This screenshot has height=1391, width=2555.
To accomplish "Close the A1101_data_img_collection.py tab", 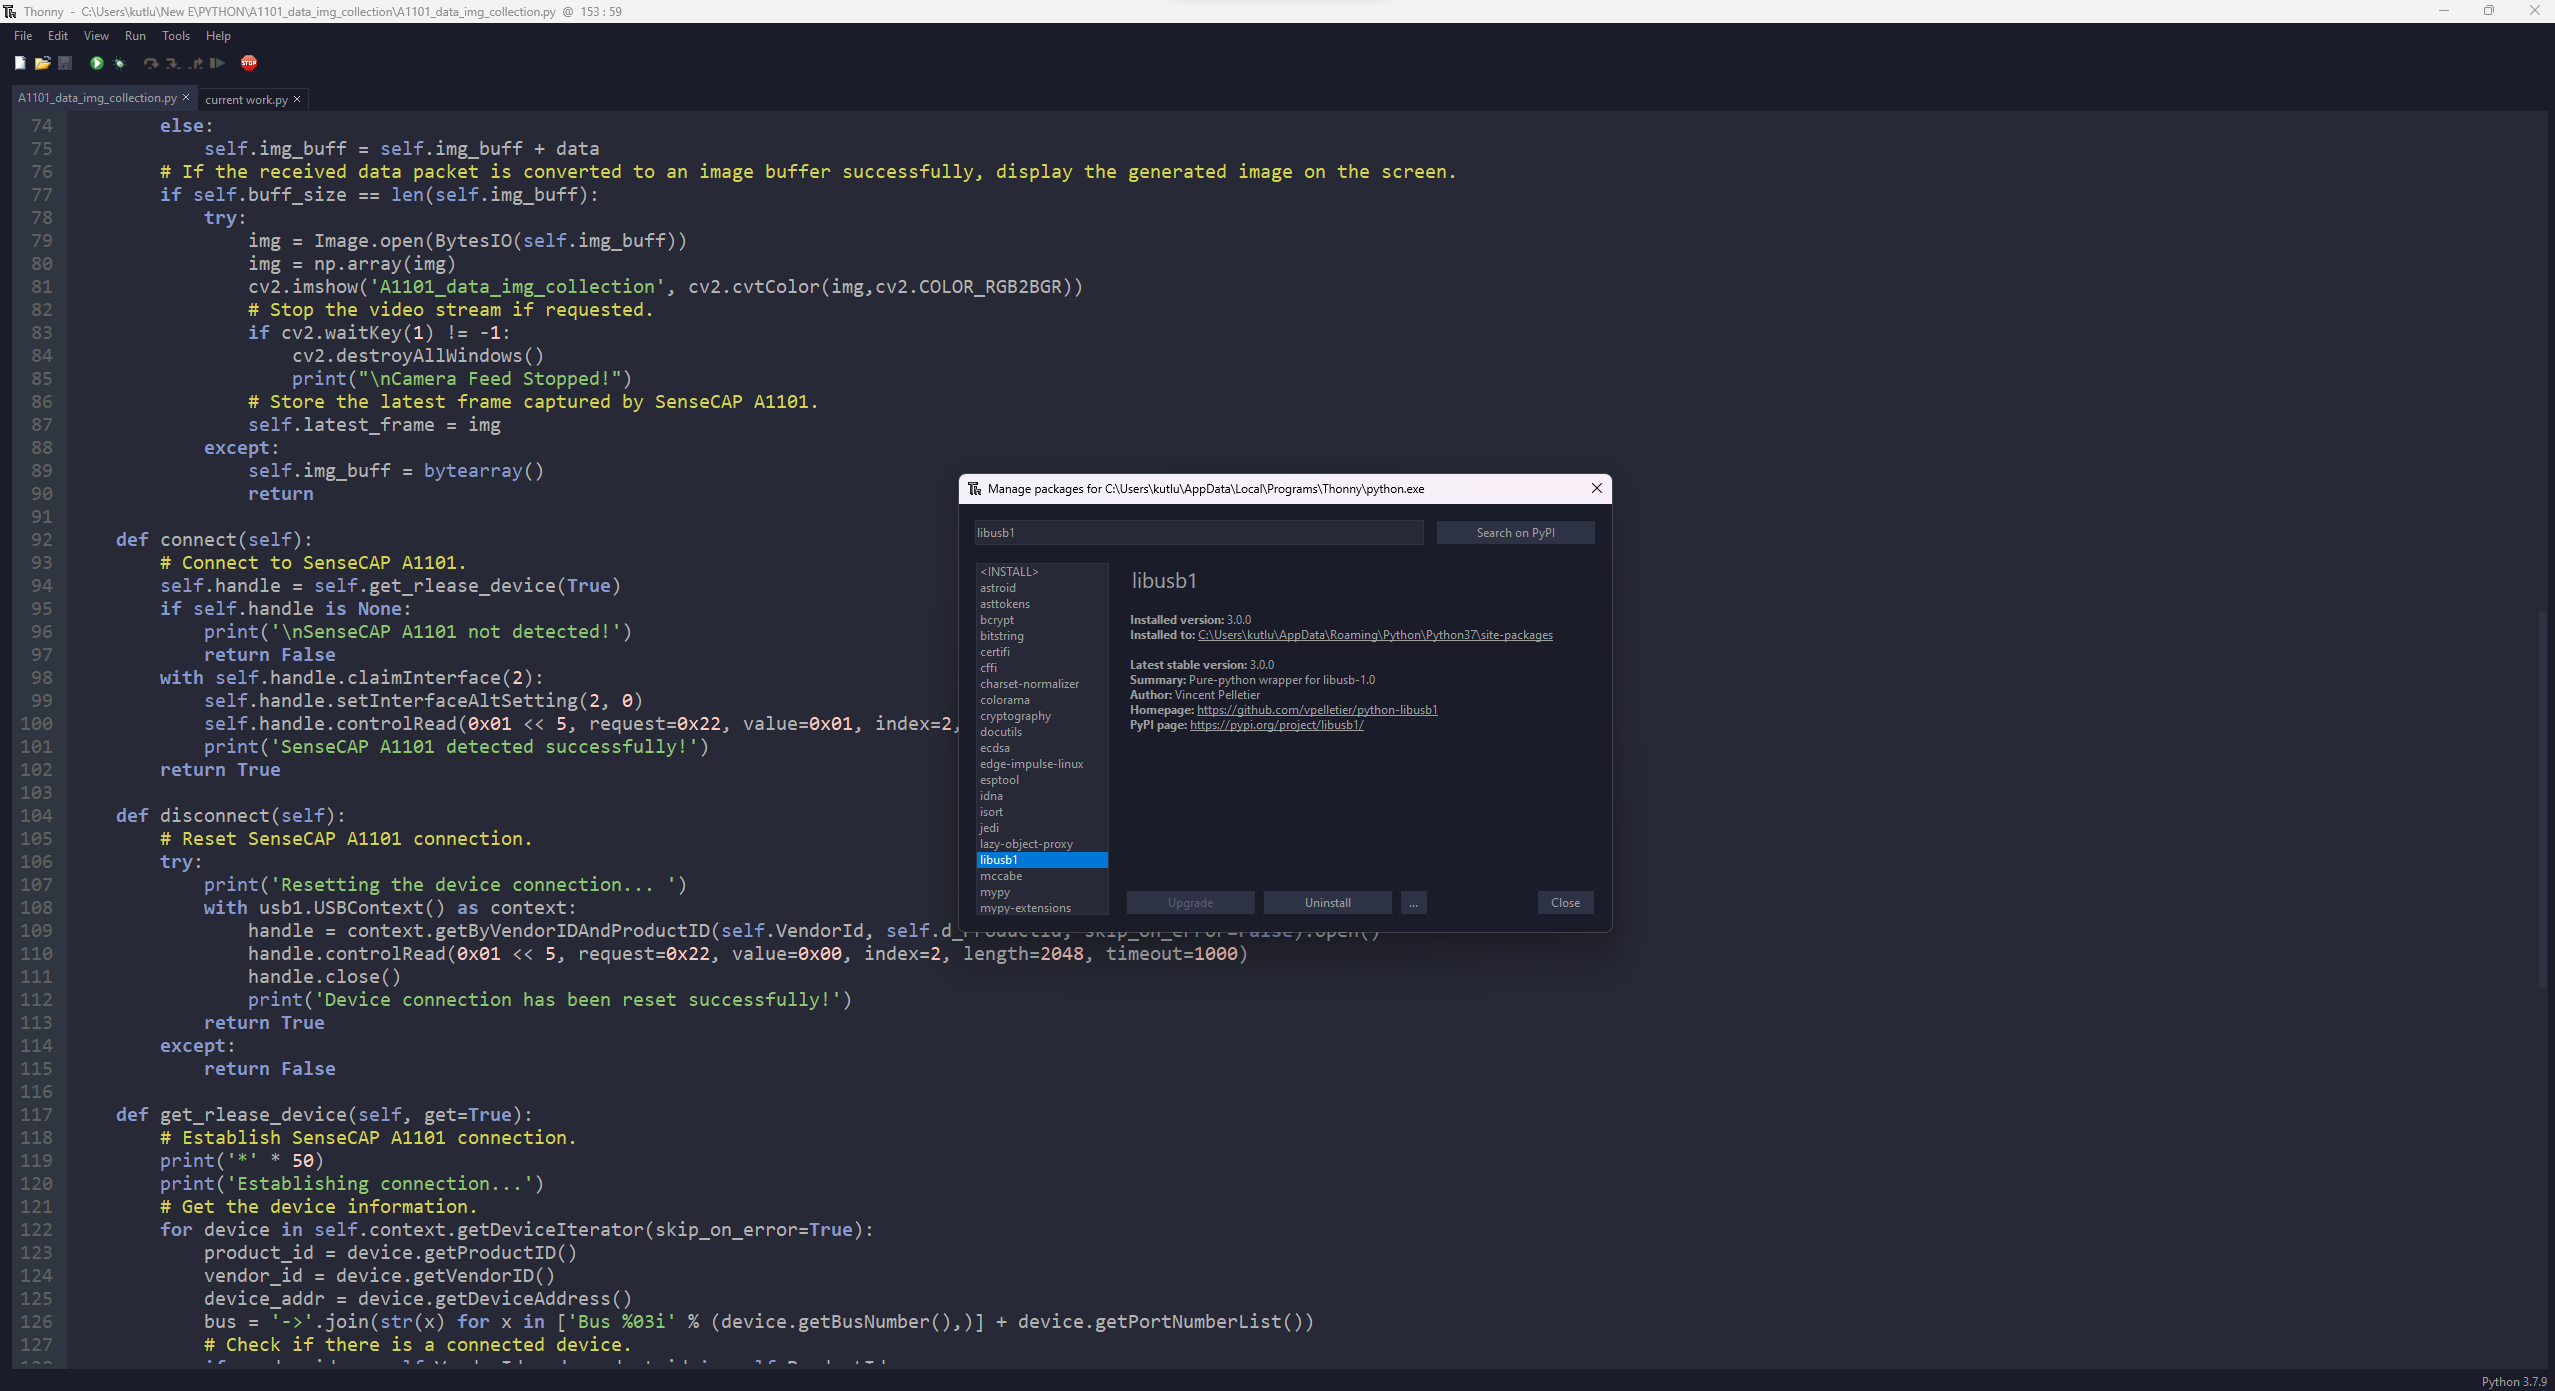I will (x=185, y=97).
